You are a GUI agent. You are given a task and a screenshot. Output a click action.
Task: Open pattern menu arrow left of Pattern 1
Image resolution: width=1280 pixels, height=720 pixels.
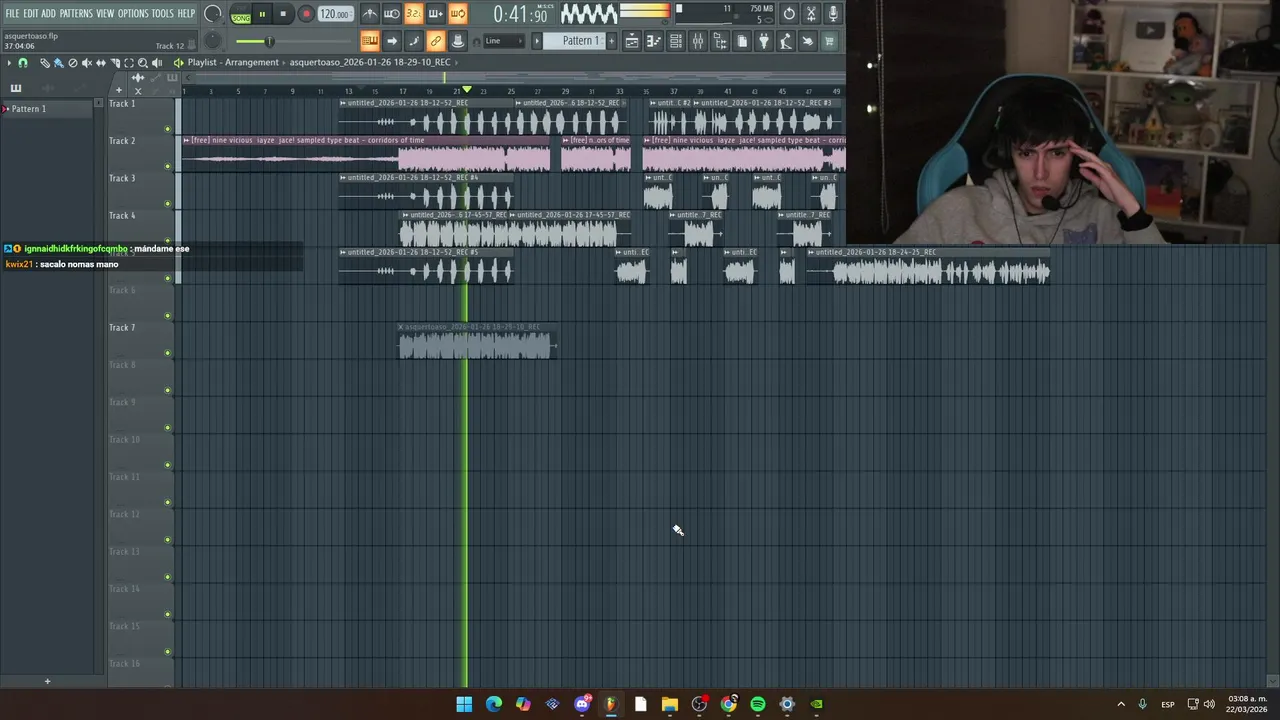(537, 41)
